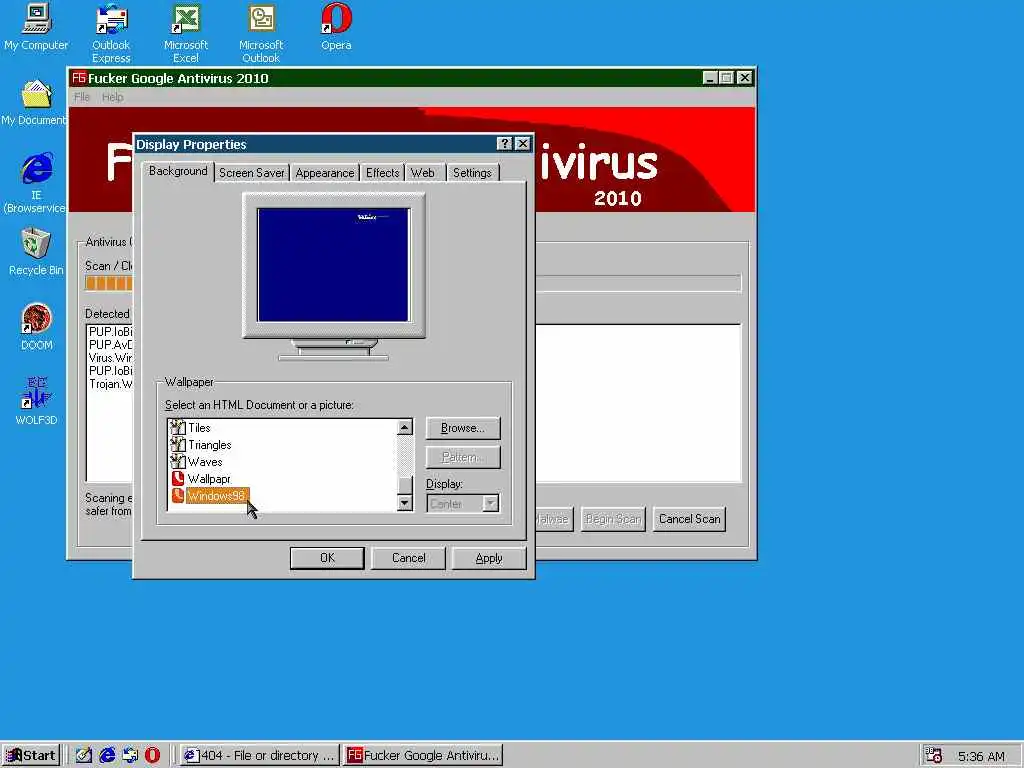The height and width of the screenshot is (768, 1024).
Task: Close the antivirus window
Action: pos(744,78)
